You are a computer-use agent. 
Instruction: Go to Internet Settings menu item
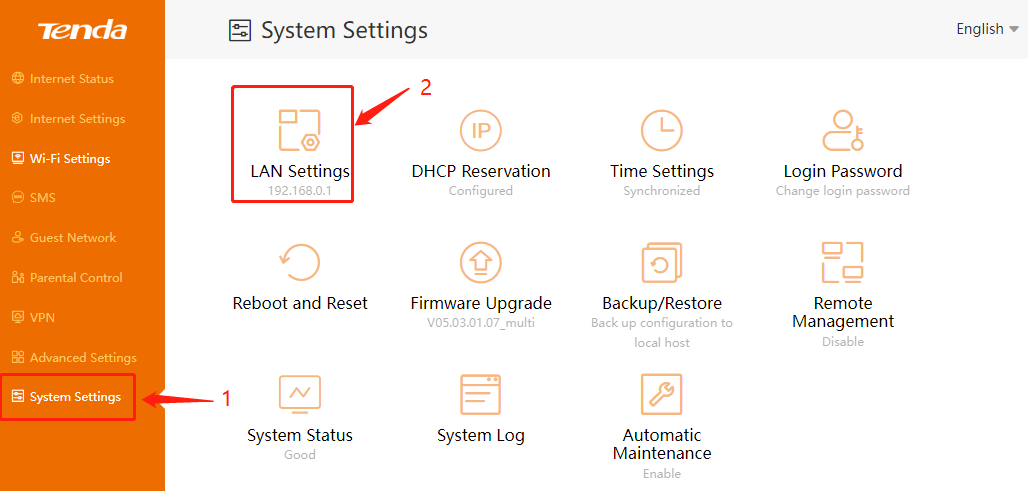point(77,119)
